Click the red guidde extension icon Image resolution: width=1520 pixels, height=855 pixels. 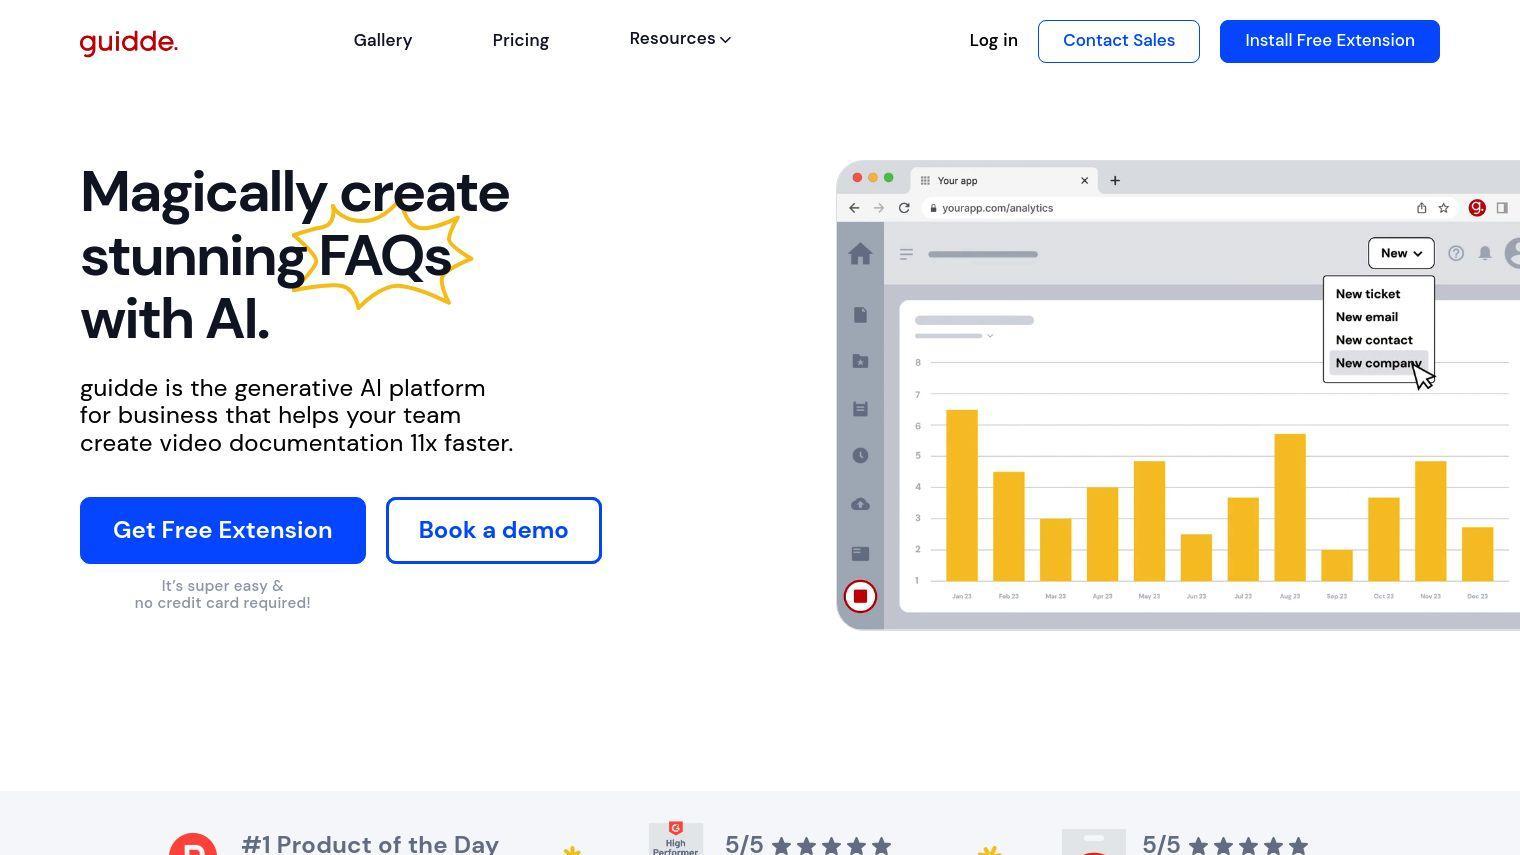point(1477,208)
